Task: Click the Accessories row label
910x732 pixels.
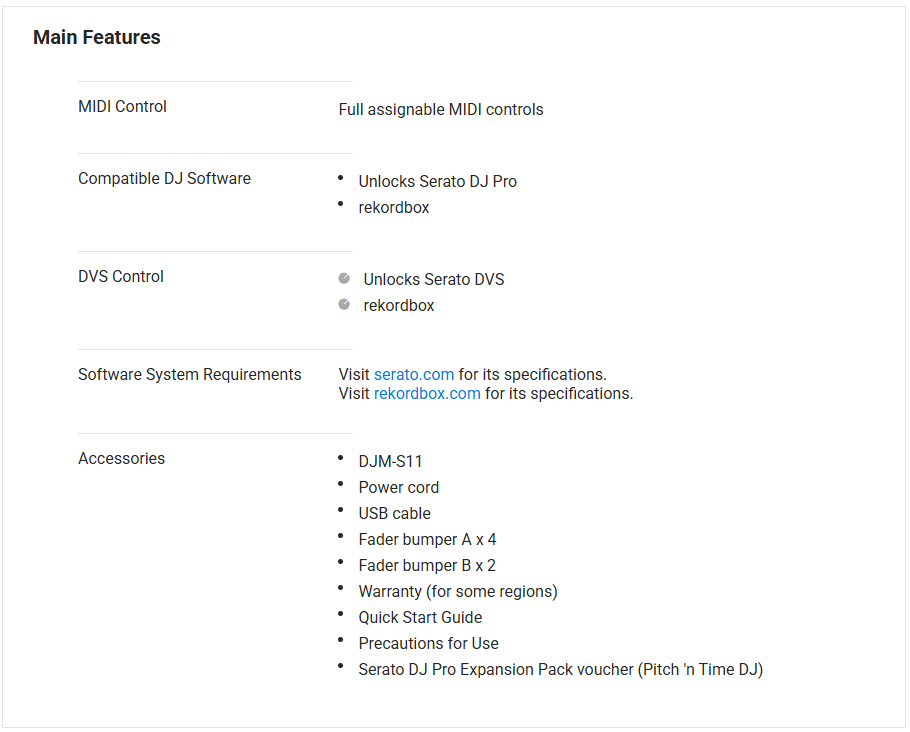Action: point(122,459)
